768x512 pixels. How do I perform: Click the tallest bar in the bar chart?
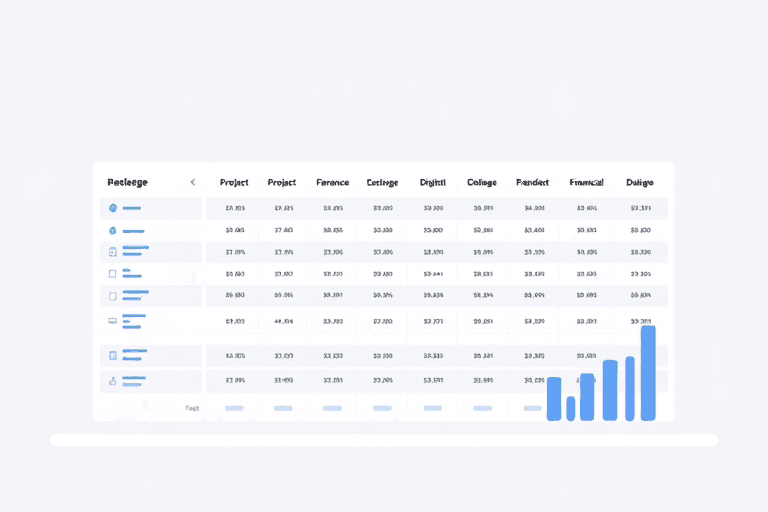point(648,373)
